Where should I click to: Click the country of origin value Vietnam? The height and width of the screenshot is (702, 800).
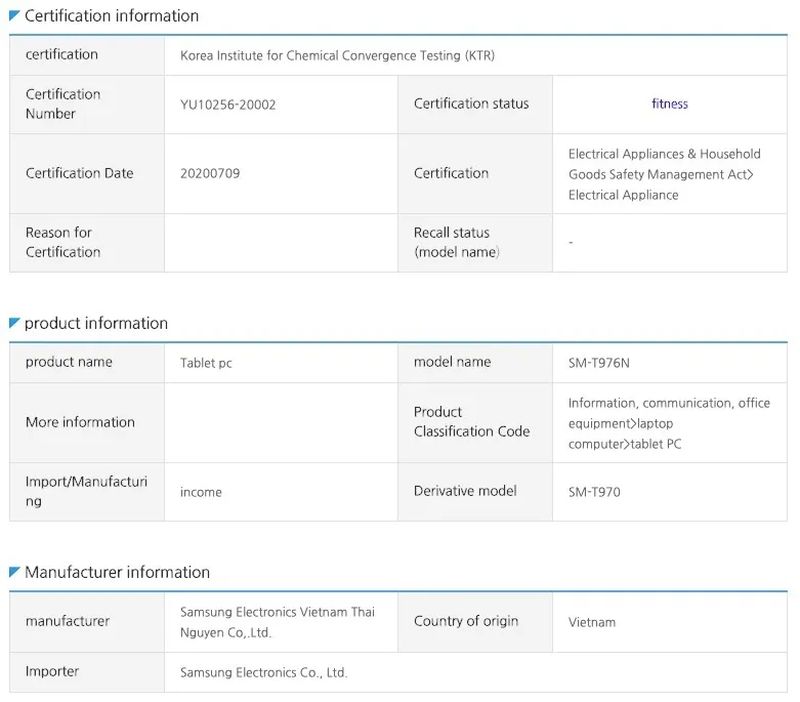[592, 622]
